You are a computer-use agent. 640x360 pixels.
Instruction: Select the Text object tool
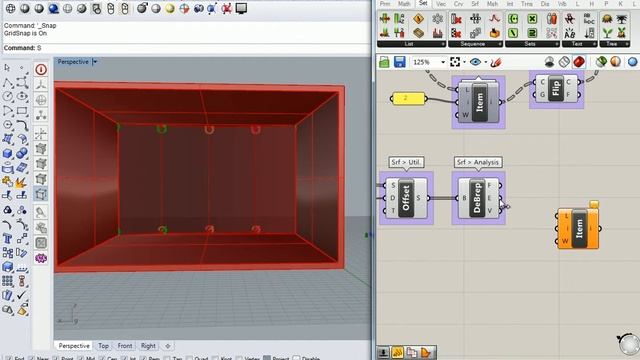coord(7,238)
